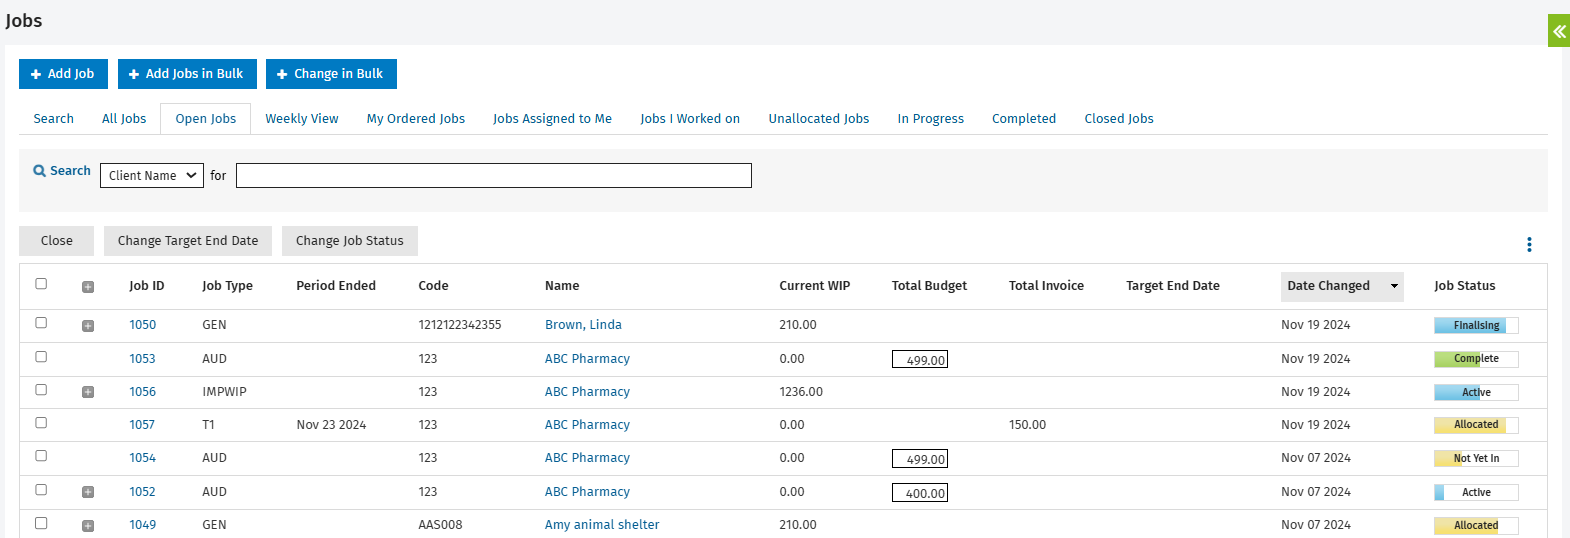The width and height of the screenshot is (1570, 538).
Task: Open job ID 1050 link
Action: point(143,325)
